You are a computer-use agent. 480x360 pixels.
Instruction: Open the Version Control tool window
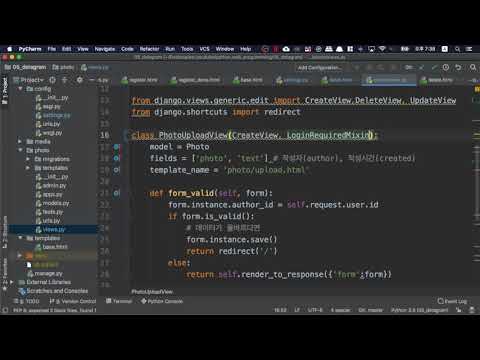click(x=73, y=301)
